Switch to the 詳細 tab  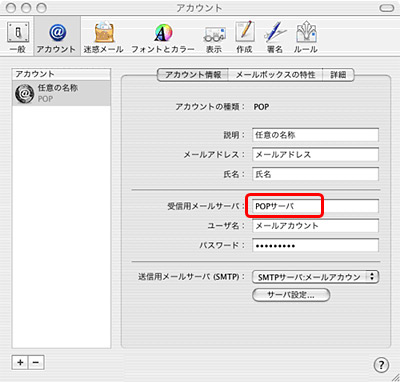pyautogui.click(x=338, y=75)
